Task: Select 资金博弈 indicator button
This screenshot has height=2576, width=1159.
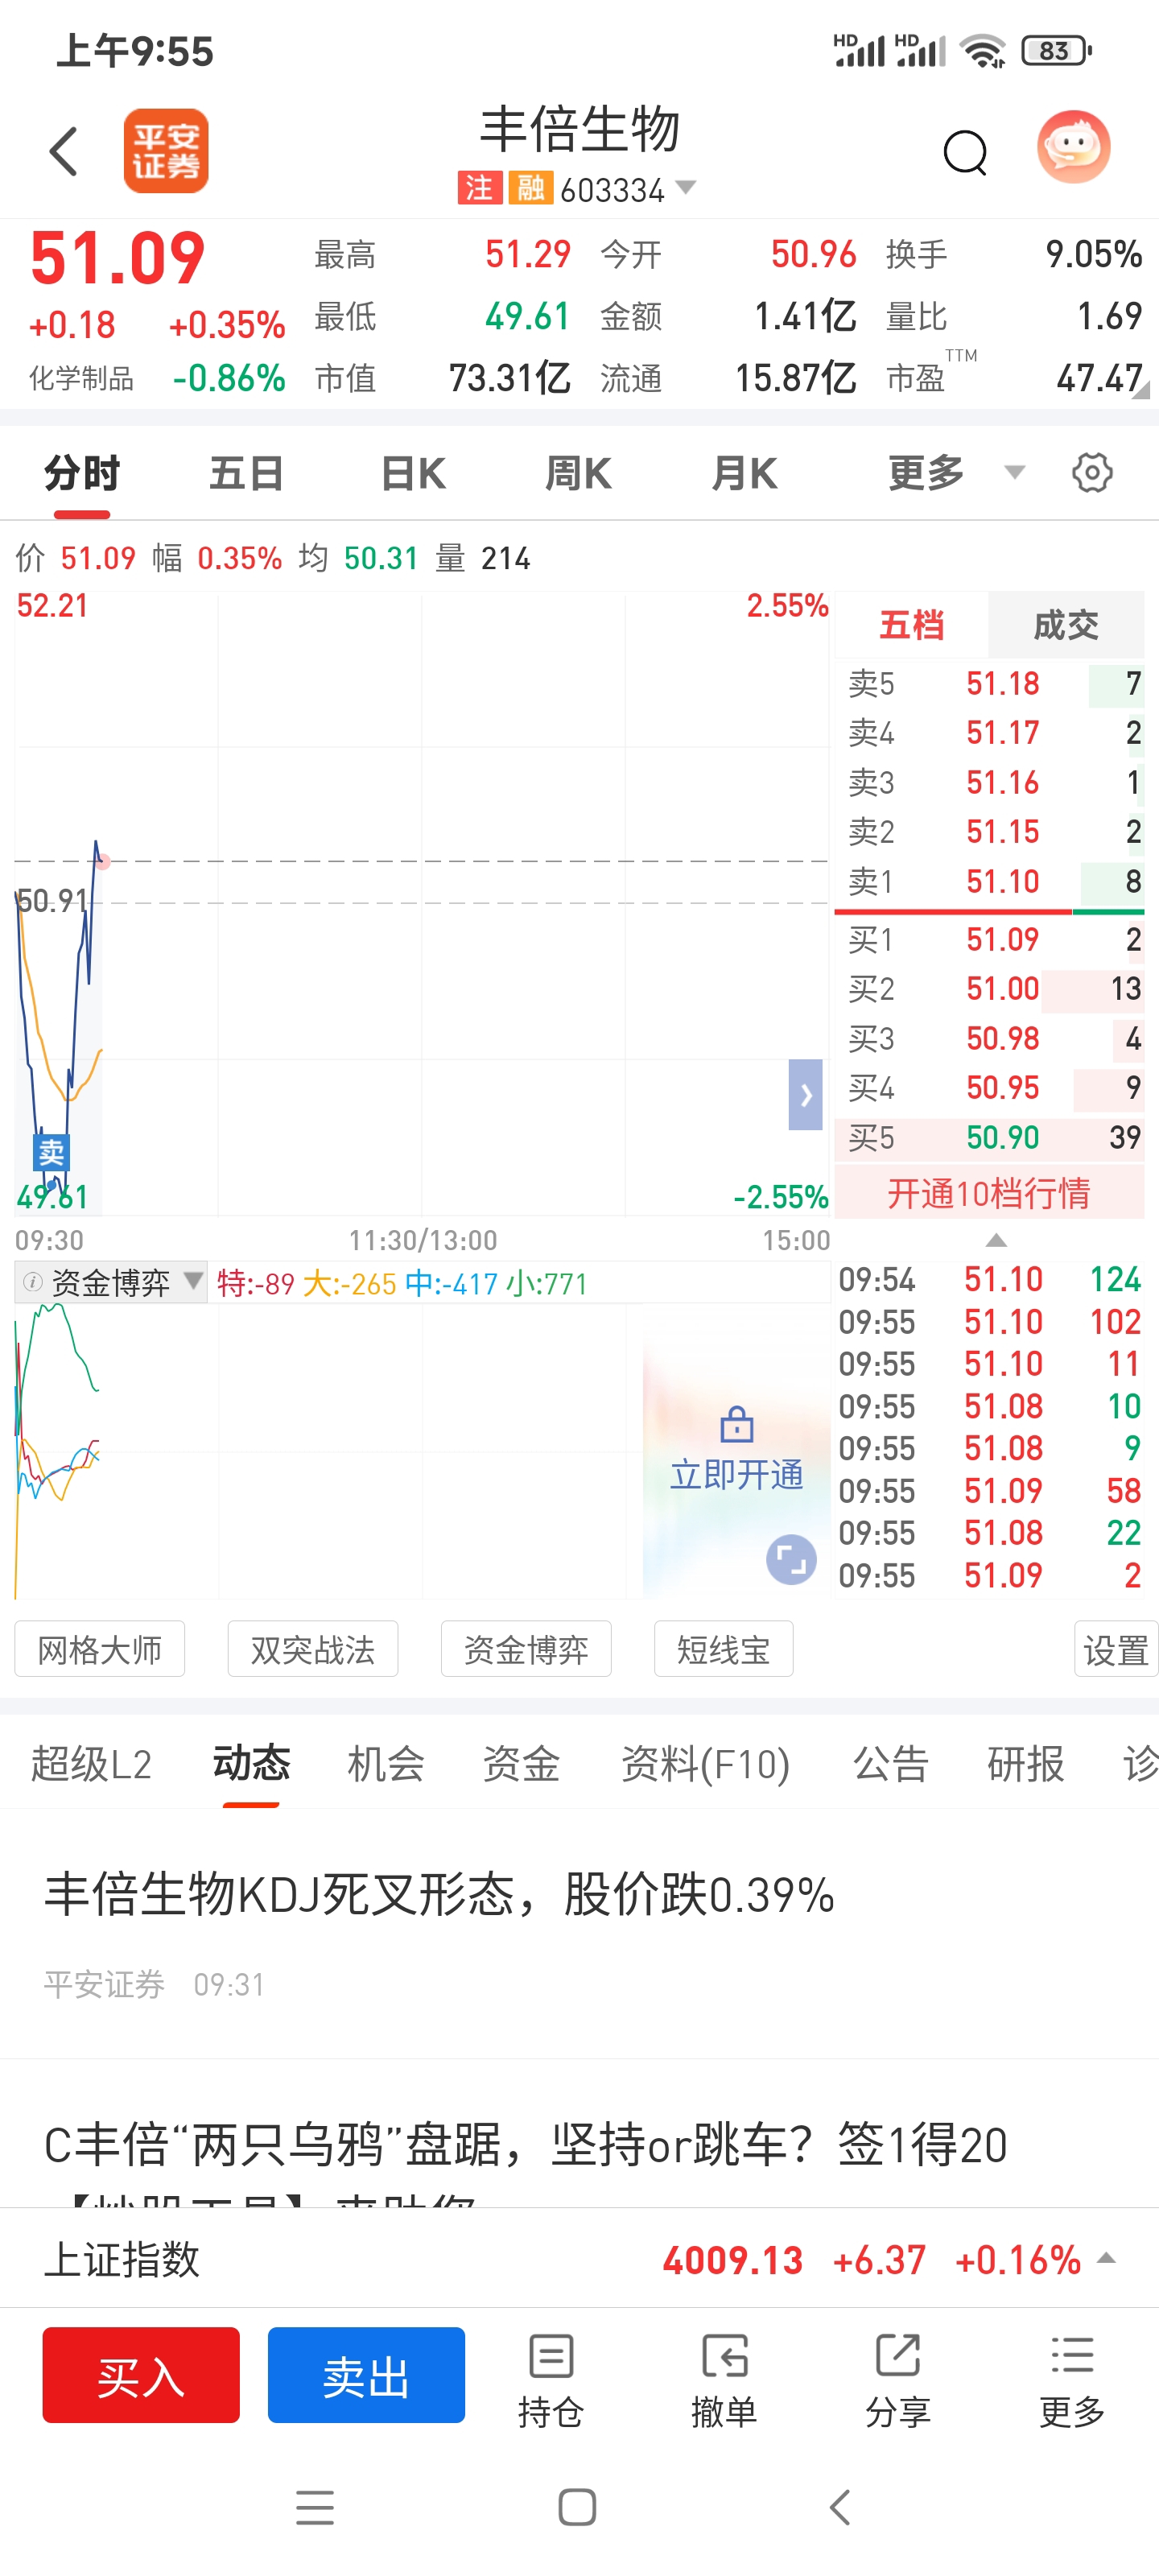Action: click(526, 1649)
